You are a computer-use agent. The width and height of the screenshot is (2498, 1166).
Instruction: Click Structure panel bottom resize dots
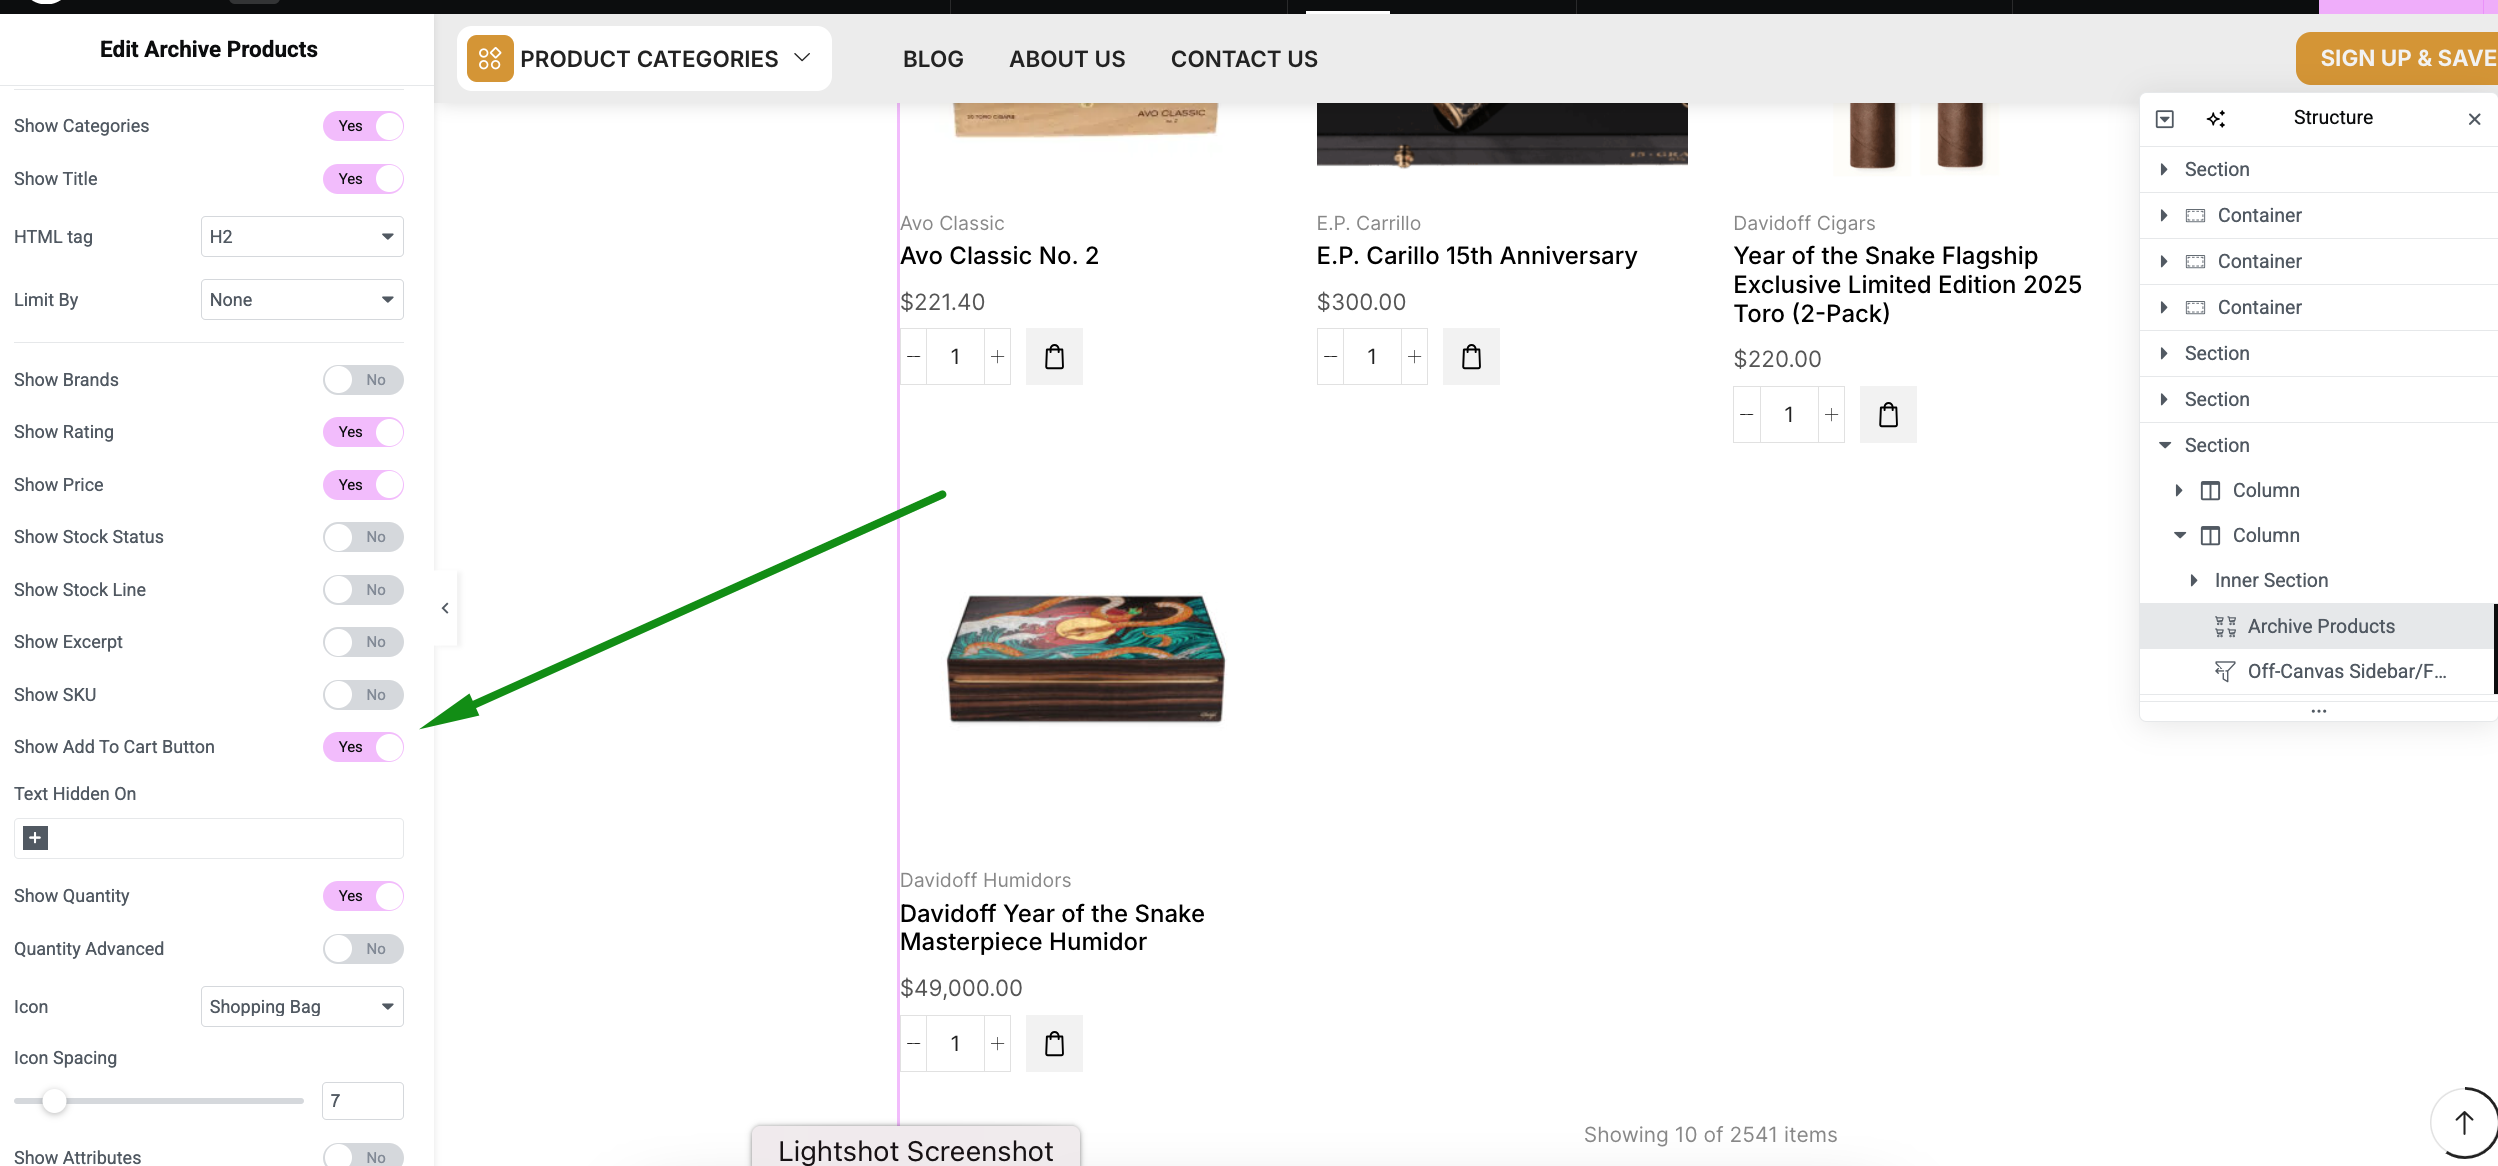click(x=2319, y=711)
